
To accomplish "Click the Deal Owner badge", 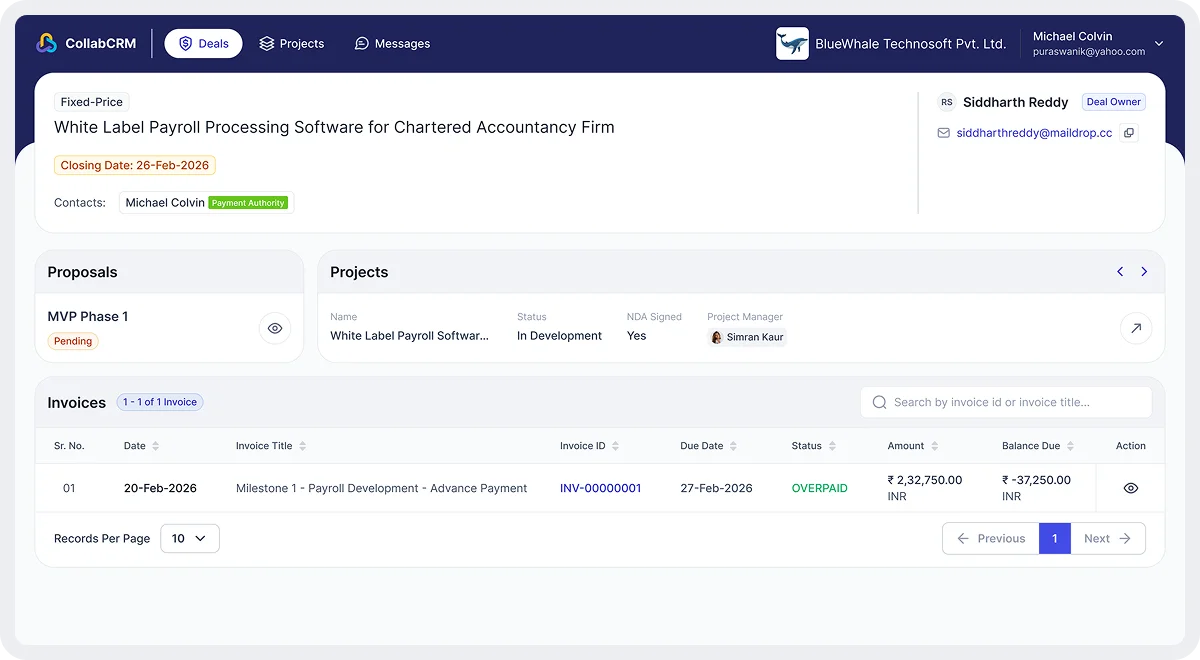I will [1113, 102].
